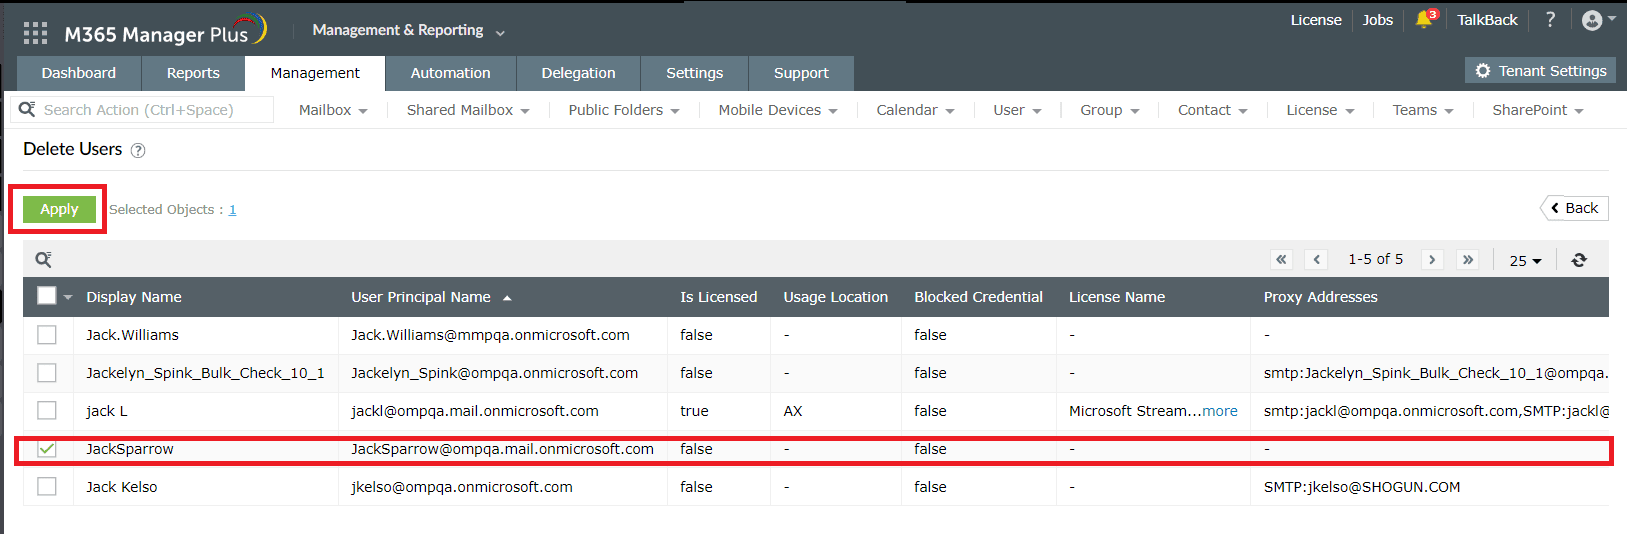Open the user account avatar menu

pos(1598,20)
